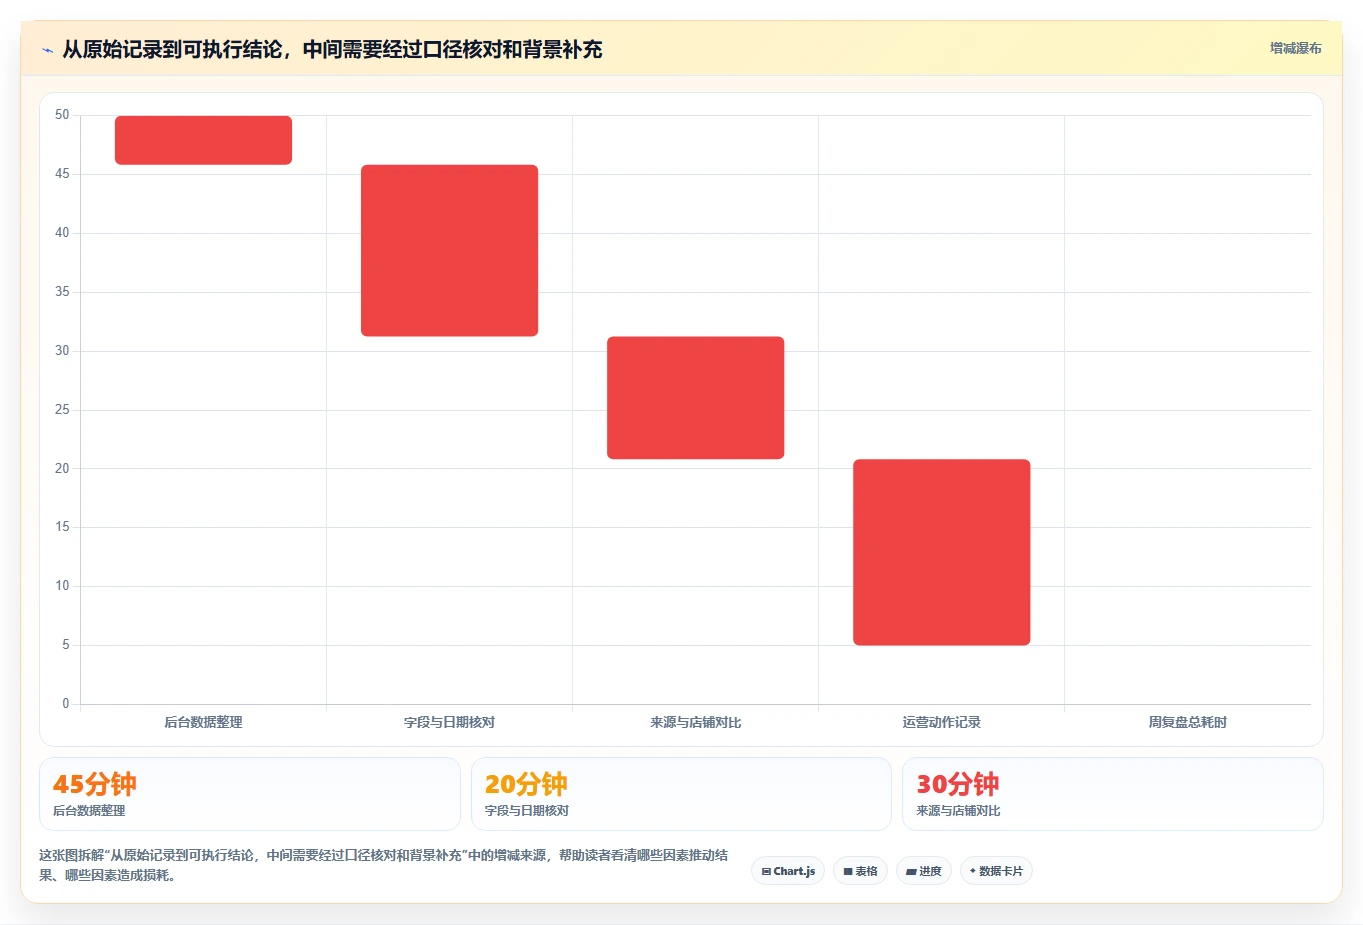Select the 运营动作记录 x-axis label
Screen dimensions: 1363x925
[941, 722]
